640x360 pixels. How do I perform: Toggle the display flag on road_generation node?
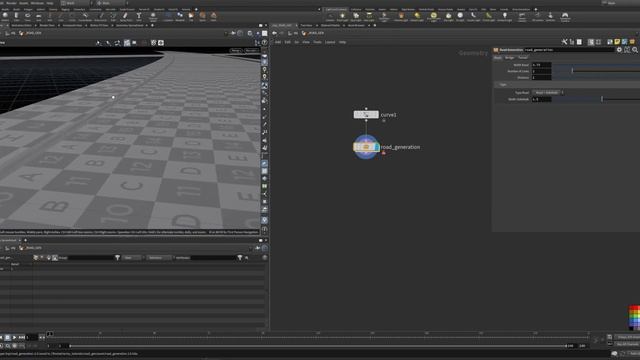(x=376, y=147)
